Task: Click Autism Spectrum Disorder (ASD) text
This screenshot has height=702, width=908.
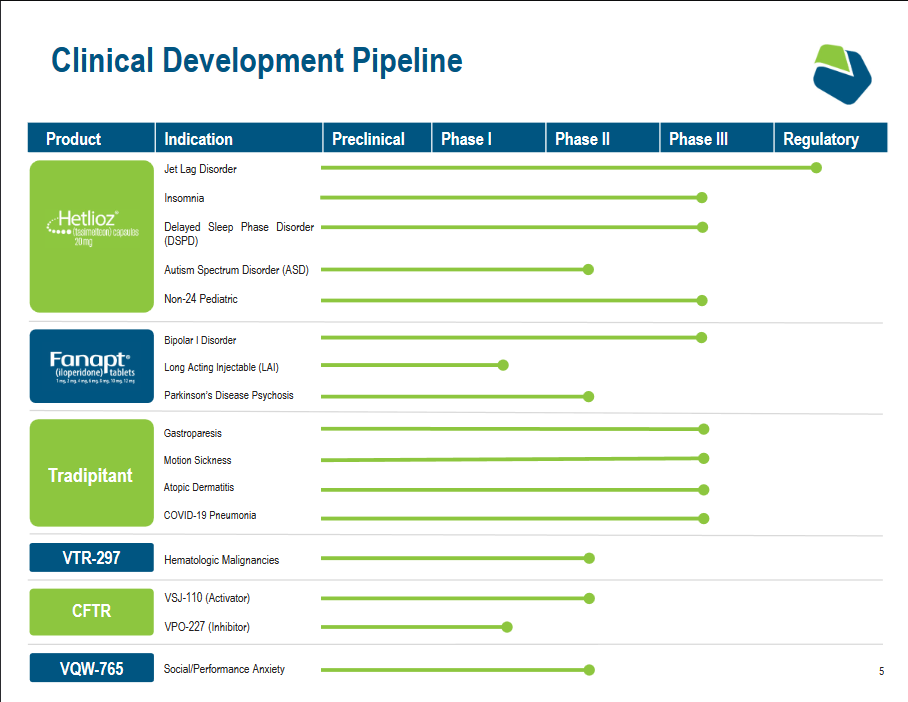Action: point(236,270)
